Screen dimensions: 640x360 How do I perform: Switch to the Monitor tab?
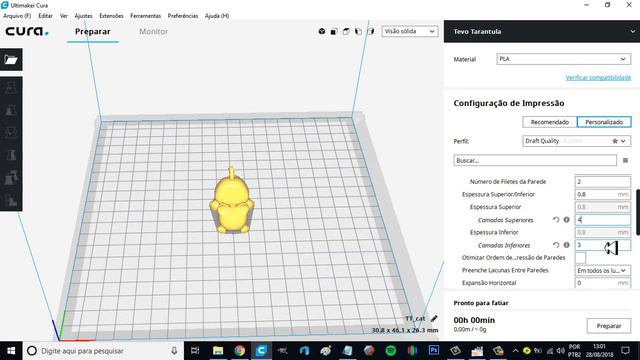pyautogui.click(x=153, y=31)
